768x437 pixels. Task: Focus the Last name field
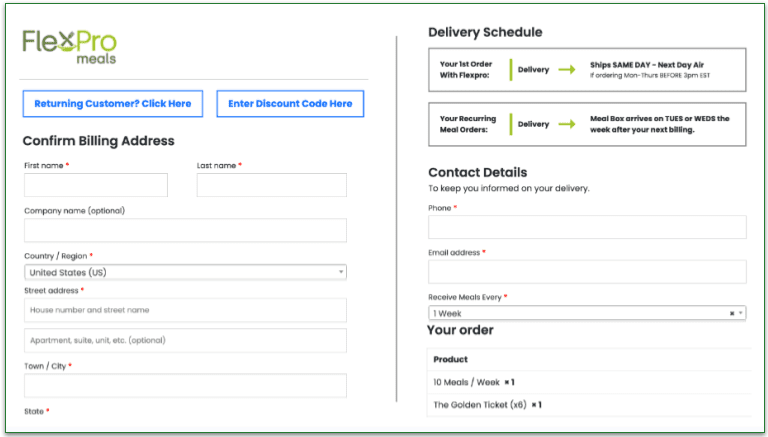272,185
